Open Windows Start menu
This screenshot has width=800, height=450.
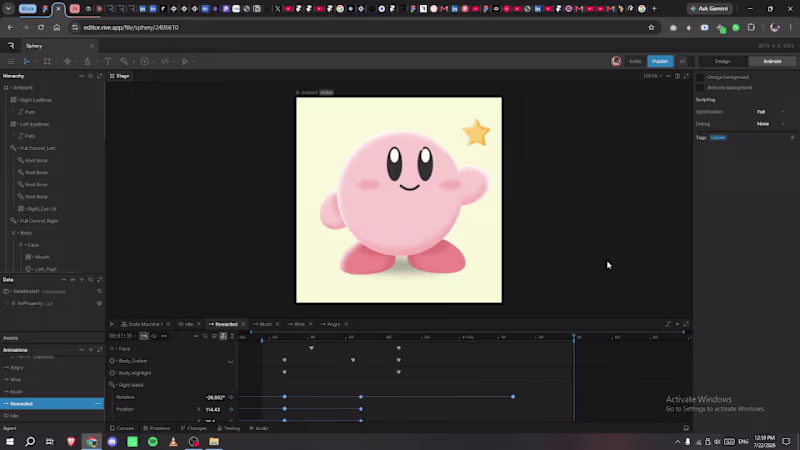pyautogui.click(x=10, y=441)
